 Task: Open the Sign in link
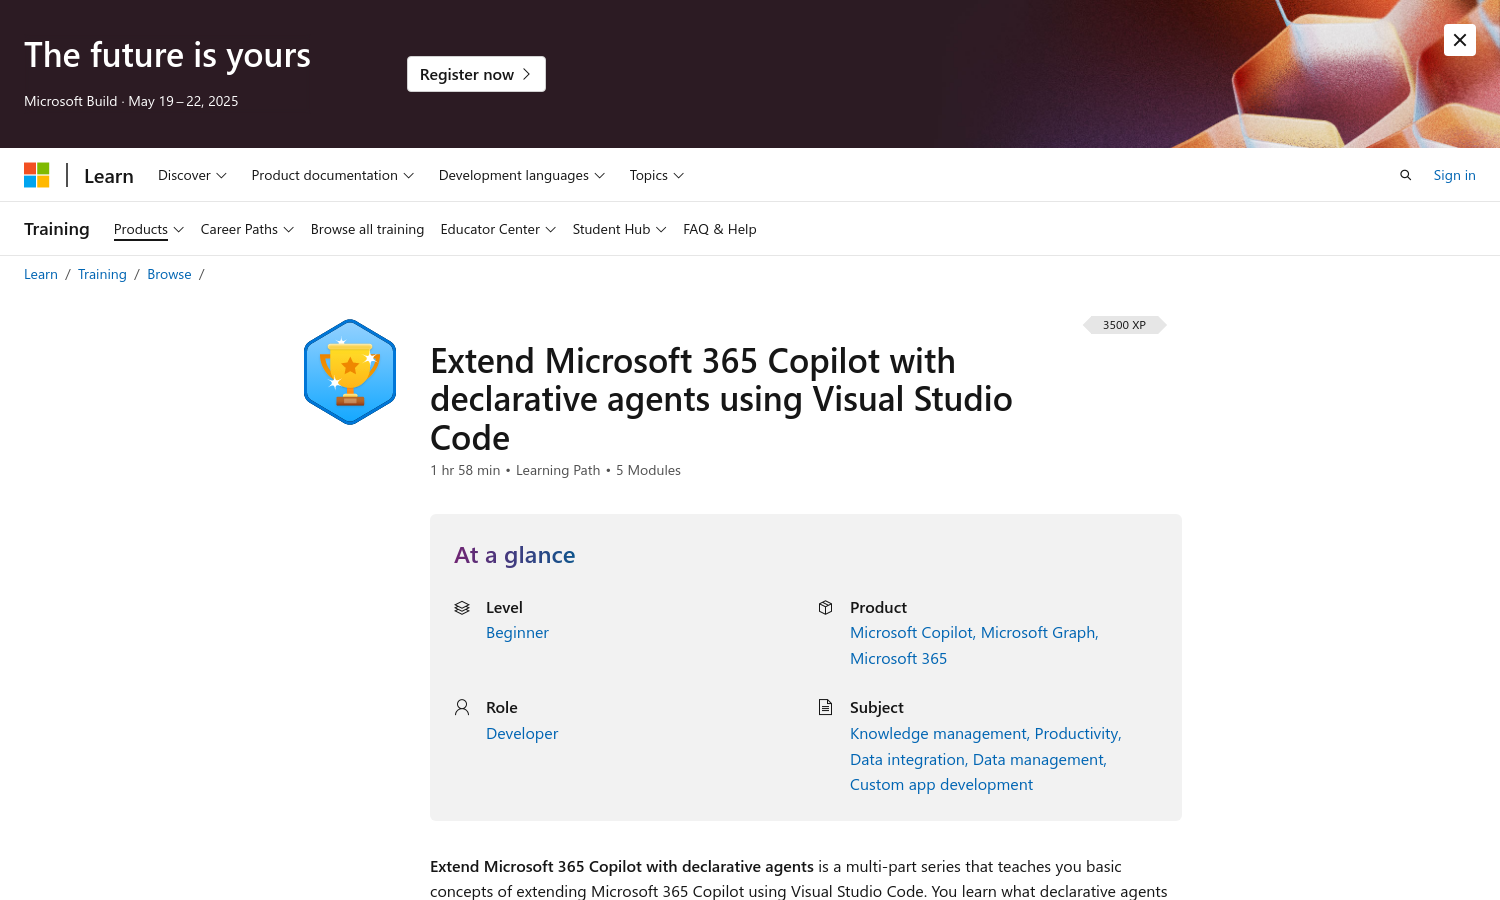(x=1454, y=175)
